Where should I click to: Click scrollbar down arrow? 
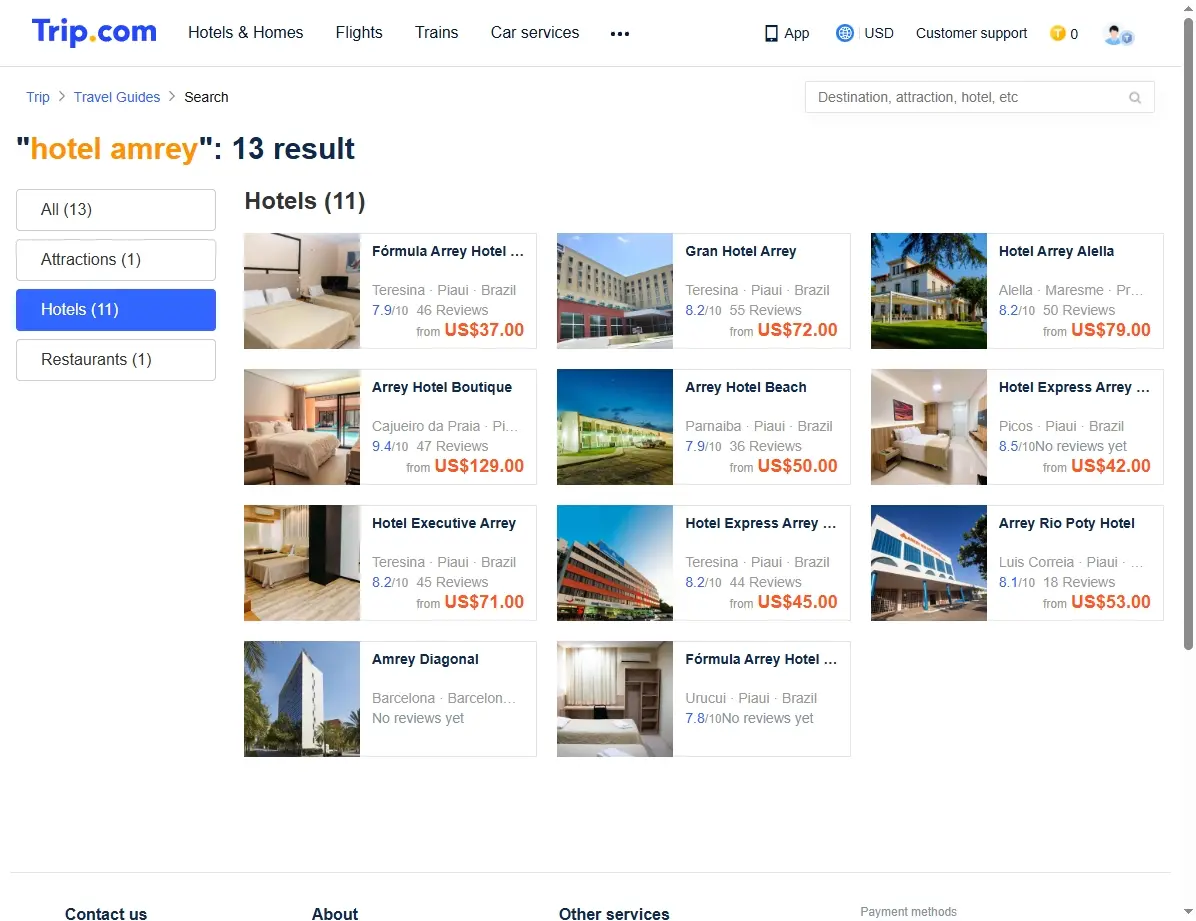tap(1188, 912)
